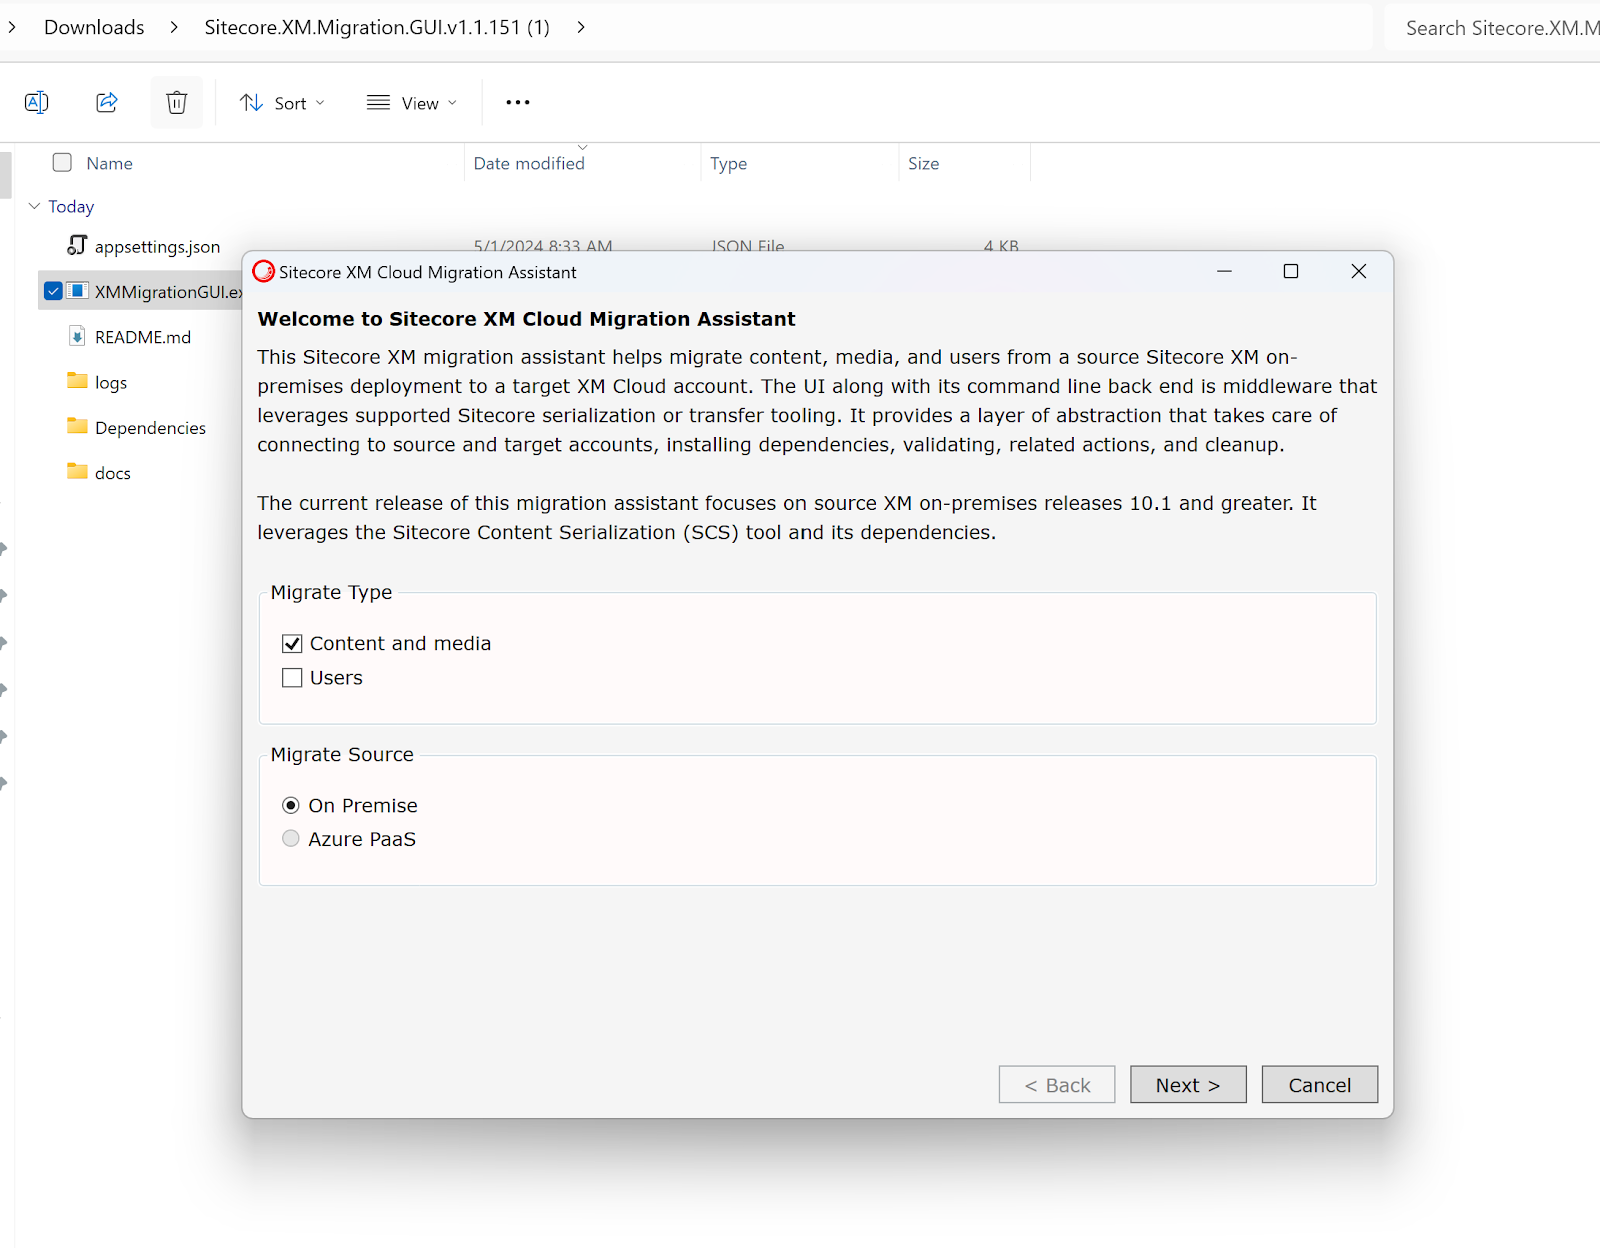Select the On Premise radio button
This screenshot has width=1600, height=1248.
[291, 805]
